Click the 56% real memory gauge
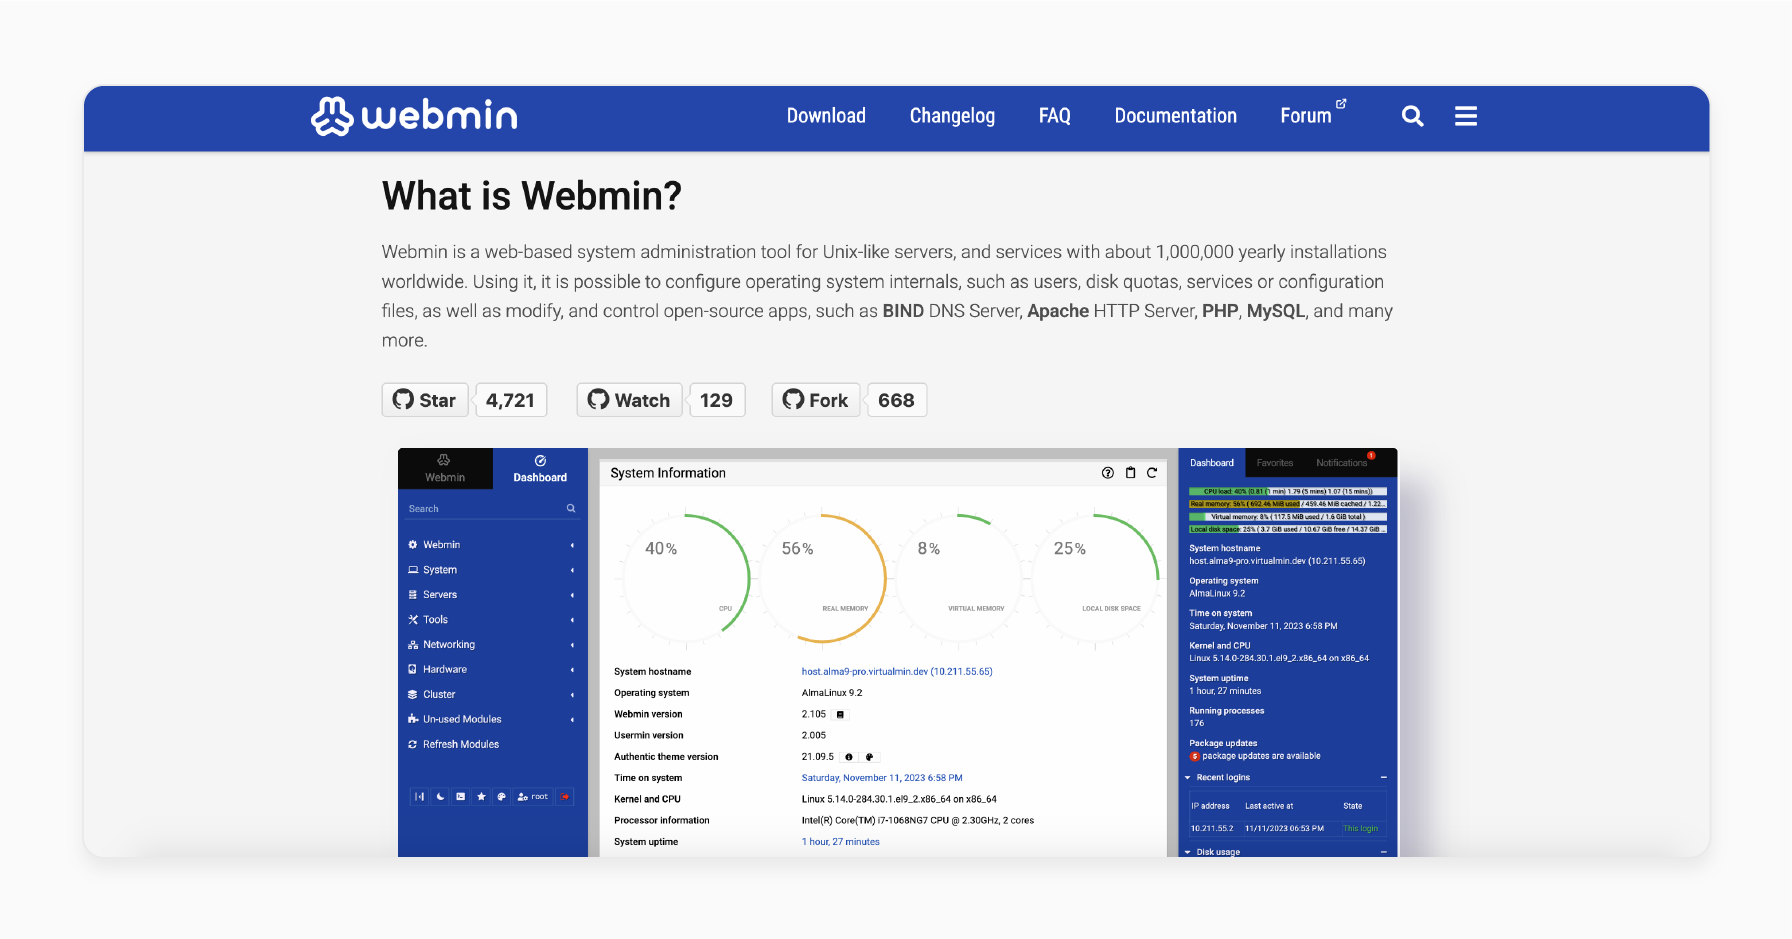This screenshot has height=939, width=1792. click(x=822, y=578)
